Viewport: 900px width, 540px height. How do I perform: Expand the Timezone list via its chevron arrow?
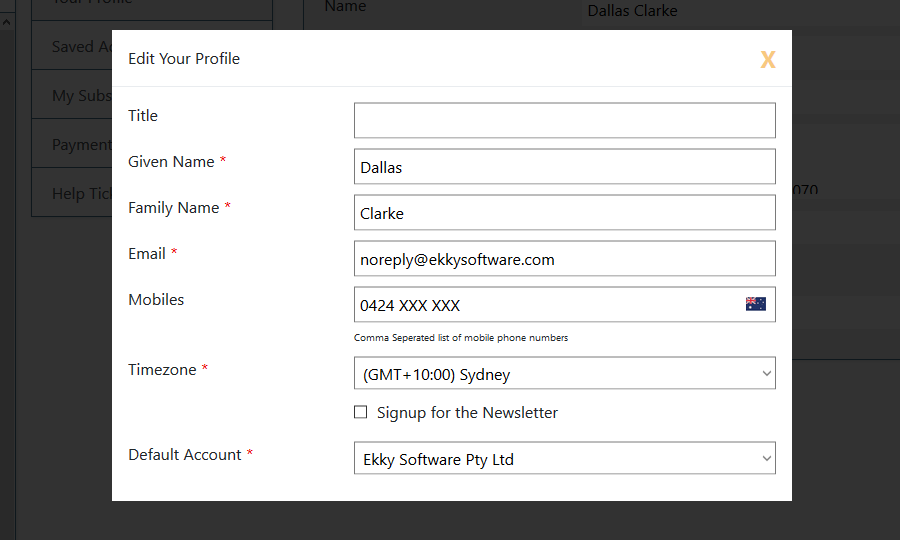pyautogui.click(x=766, y=374)
